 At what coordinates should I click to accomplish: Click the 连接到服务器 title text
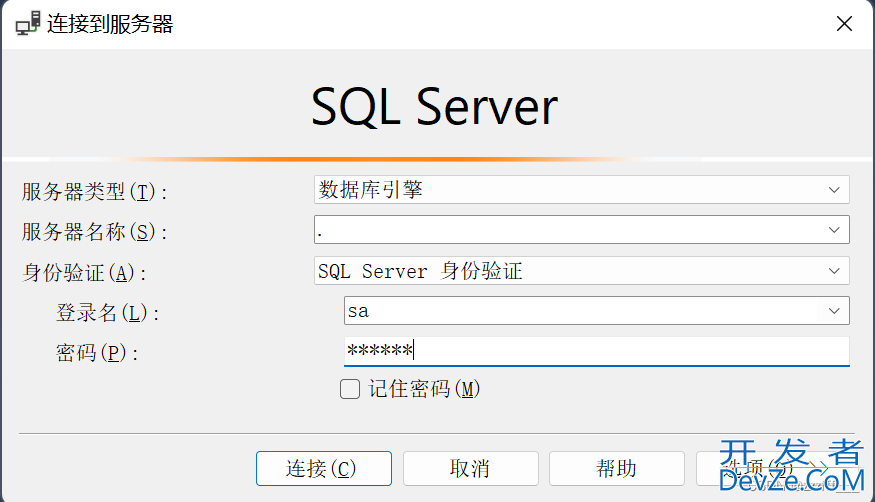click(110, 24)
